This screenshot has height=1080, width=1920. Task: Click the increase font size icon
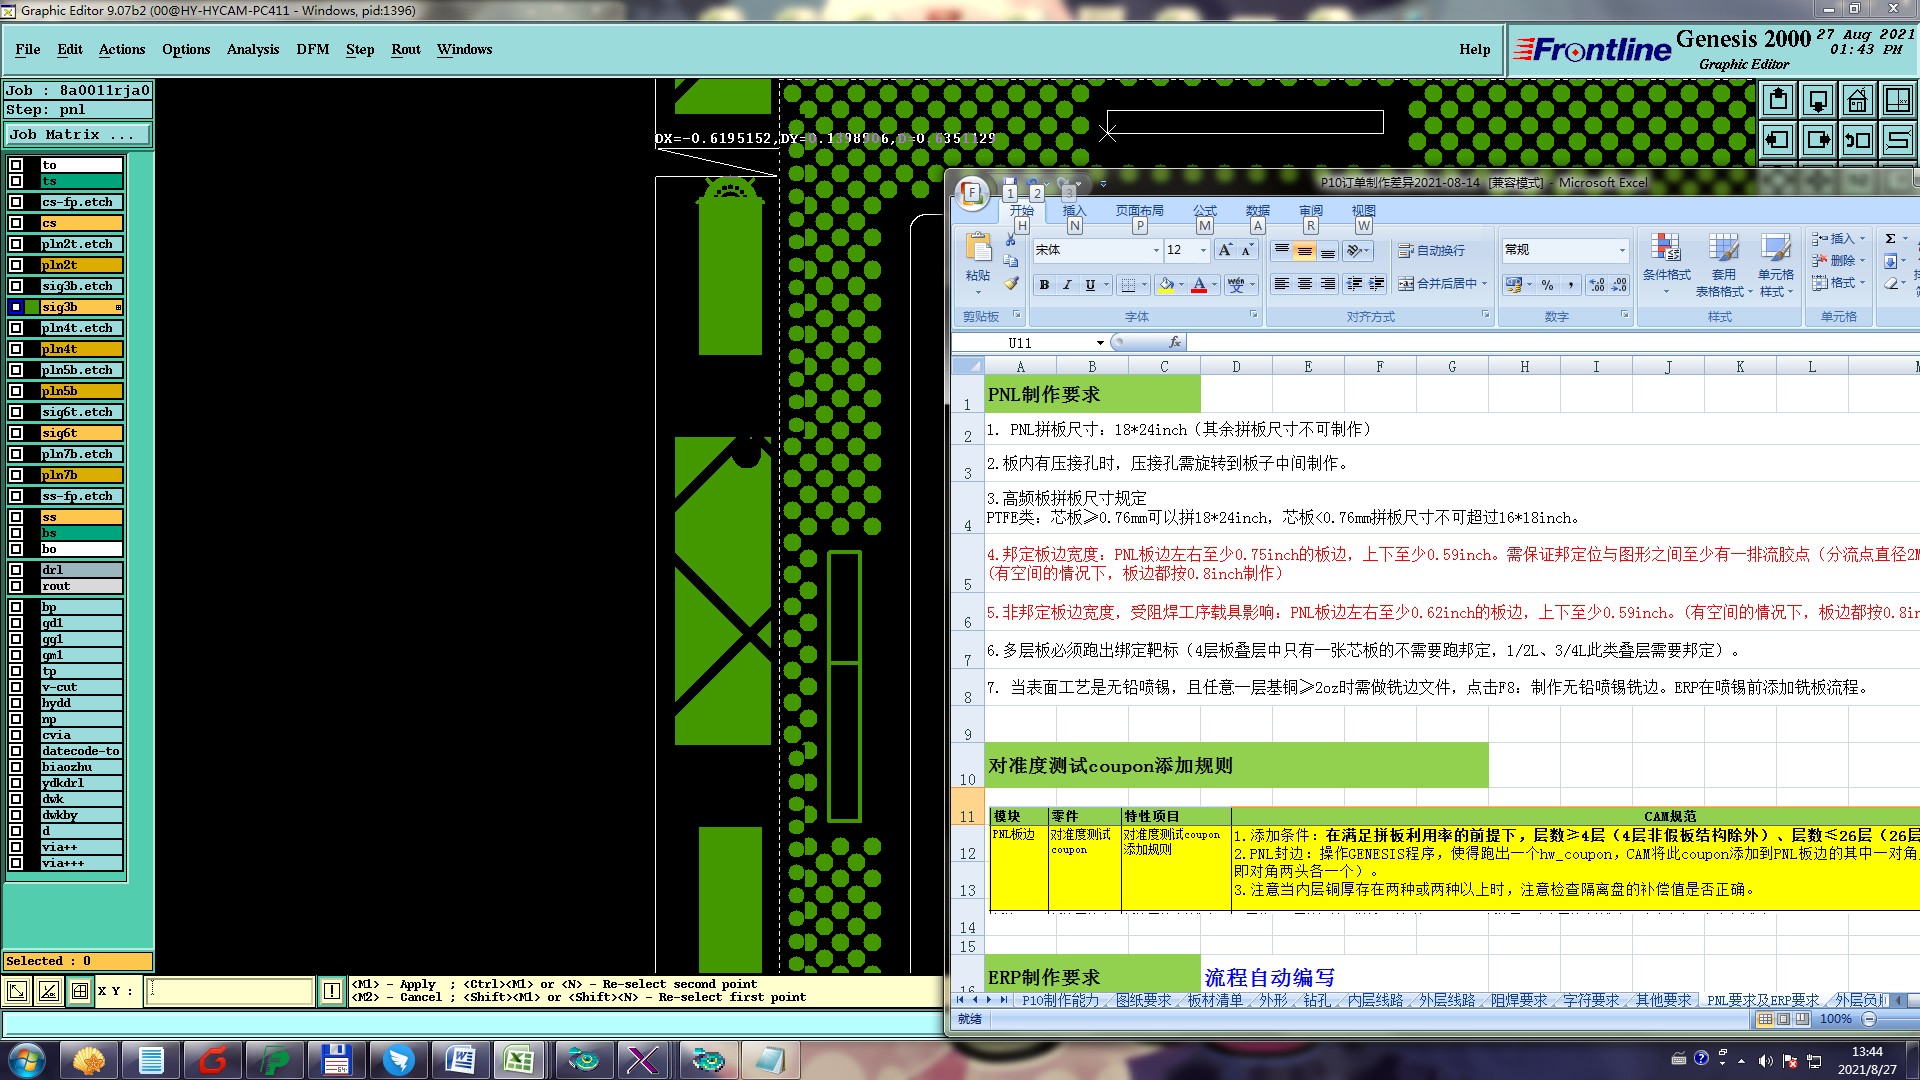pyautogui.click(x=1225, y=250)
